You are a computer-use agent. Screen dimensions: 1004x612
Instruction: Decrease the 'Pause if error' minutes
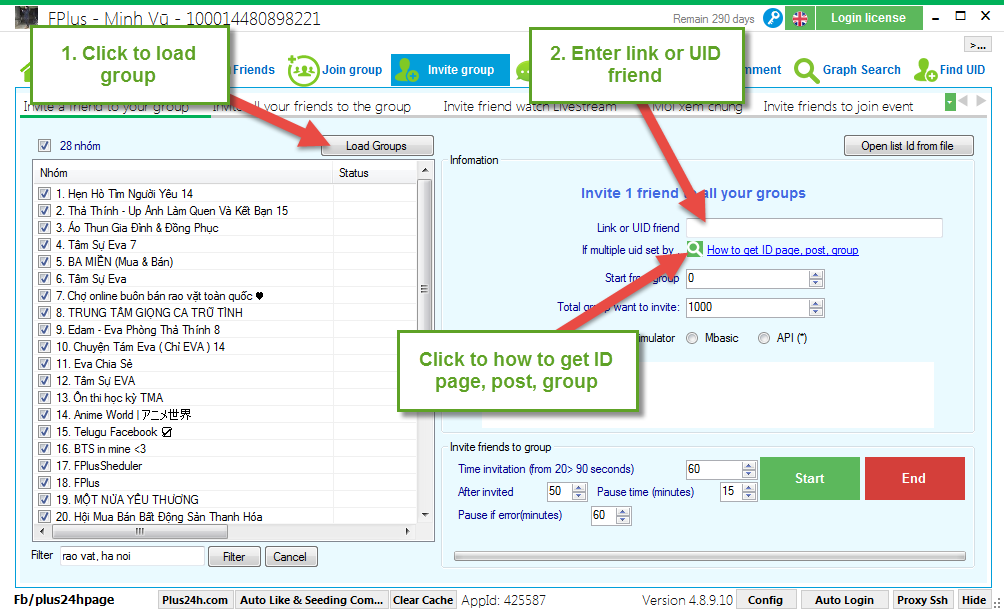click(x=623, y=519)
